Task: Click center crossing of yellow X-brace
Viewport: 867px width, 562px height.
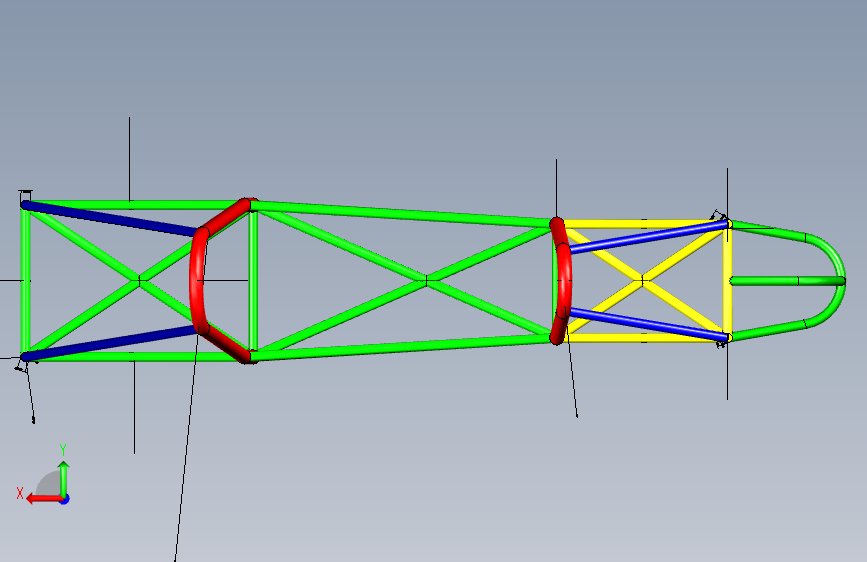Action: coord(643,281)
